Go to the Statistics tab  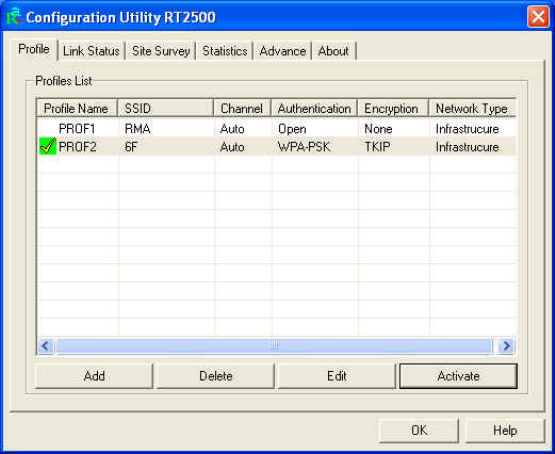[224, 51]
